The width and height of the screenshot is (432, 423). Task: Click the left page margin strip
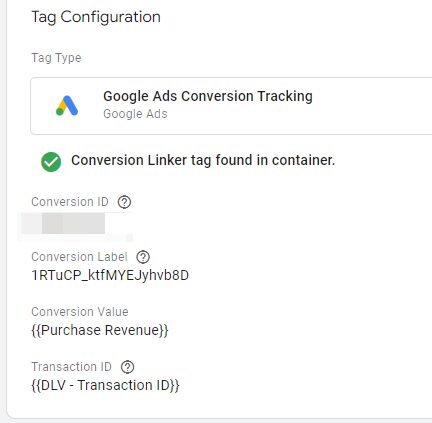point(3,211)
